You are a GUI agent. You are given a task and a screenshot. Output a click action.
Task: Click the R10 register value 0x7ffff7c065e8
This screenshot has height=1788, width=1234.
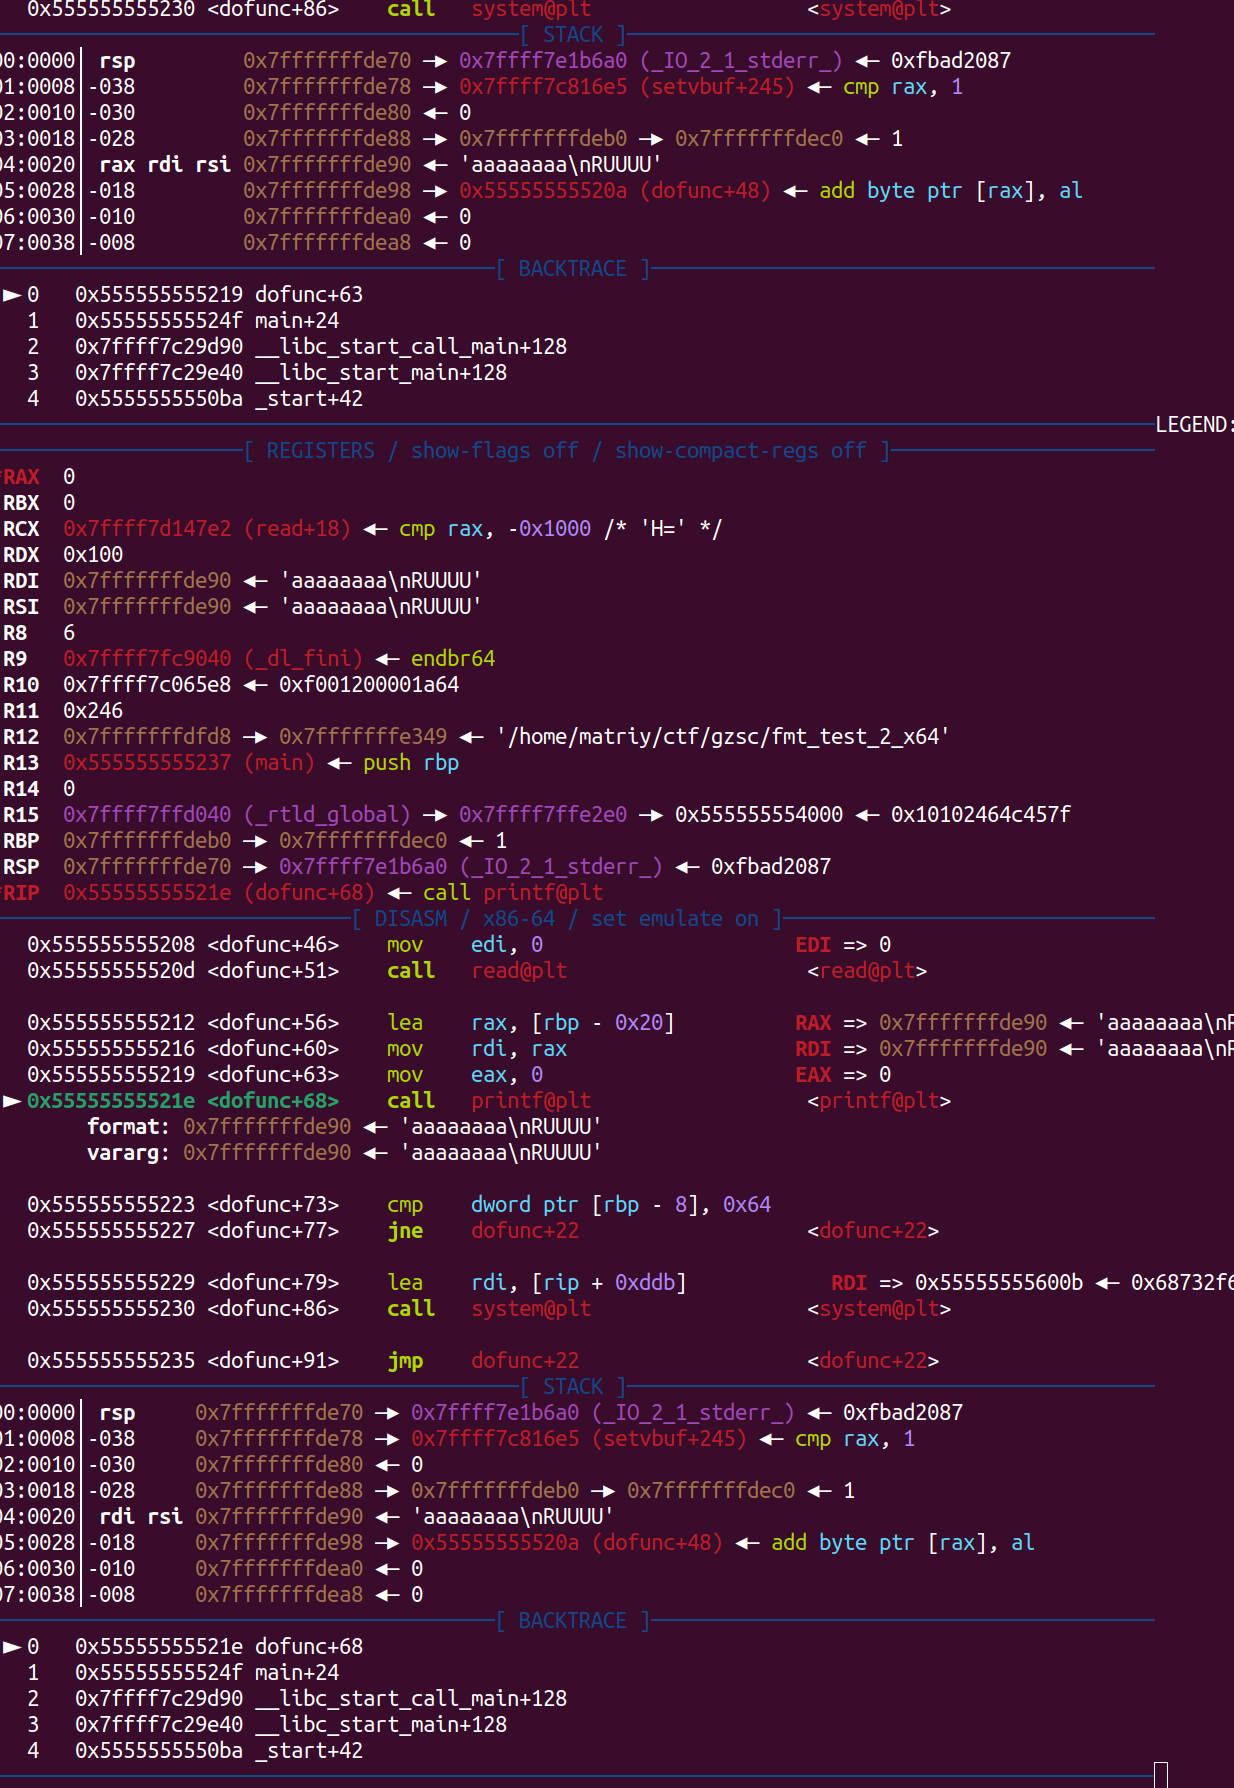coord(147,685)
